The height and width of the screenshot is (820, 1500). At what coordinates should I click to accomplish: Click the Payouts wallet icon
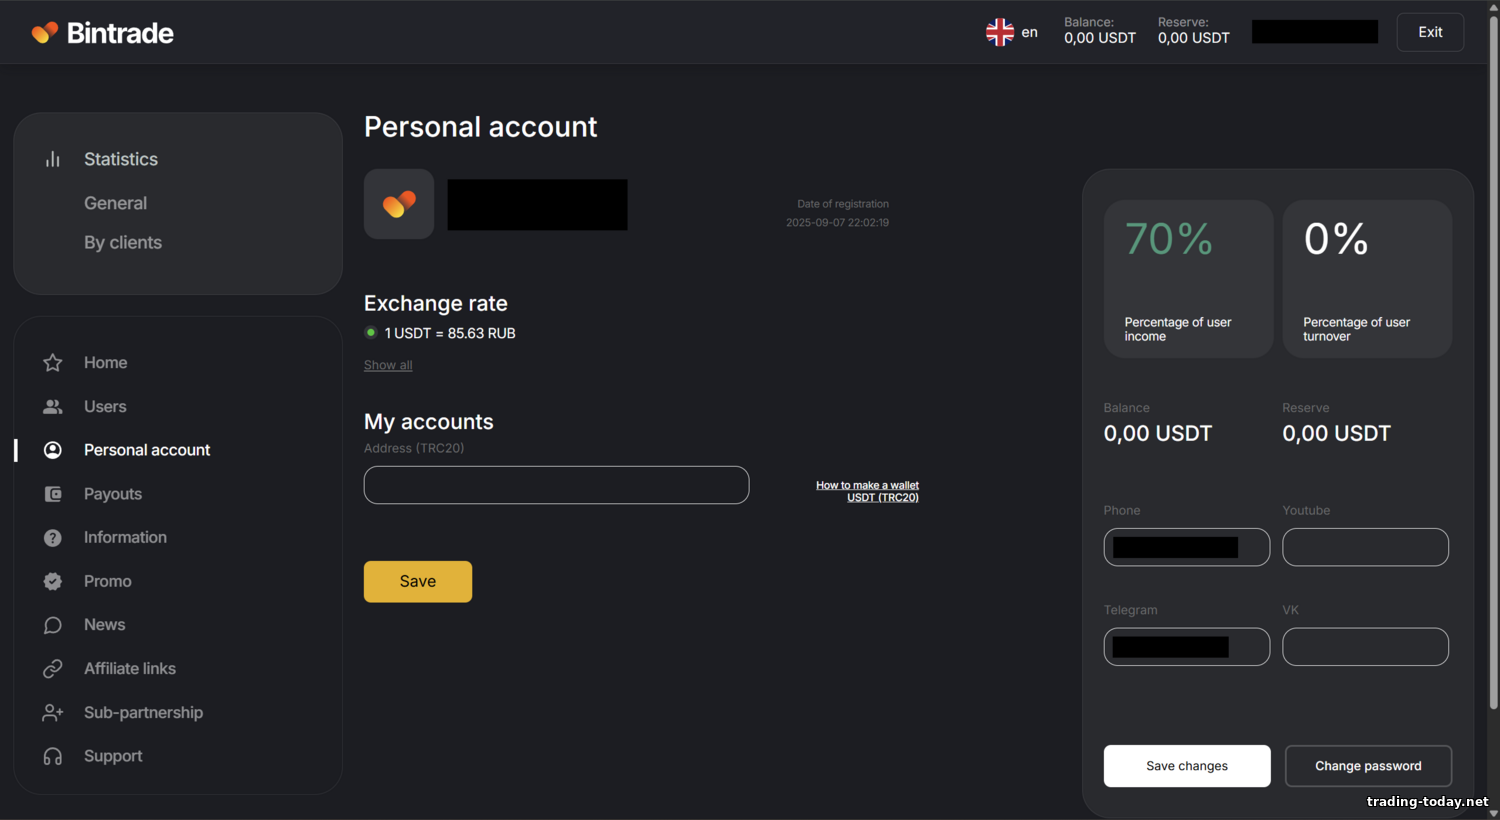(53, 494)
